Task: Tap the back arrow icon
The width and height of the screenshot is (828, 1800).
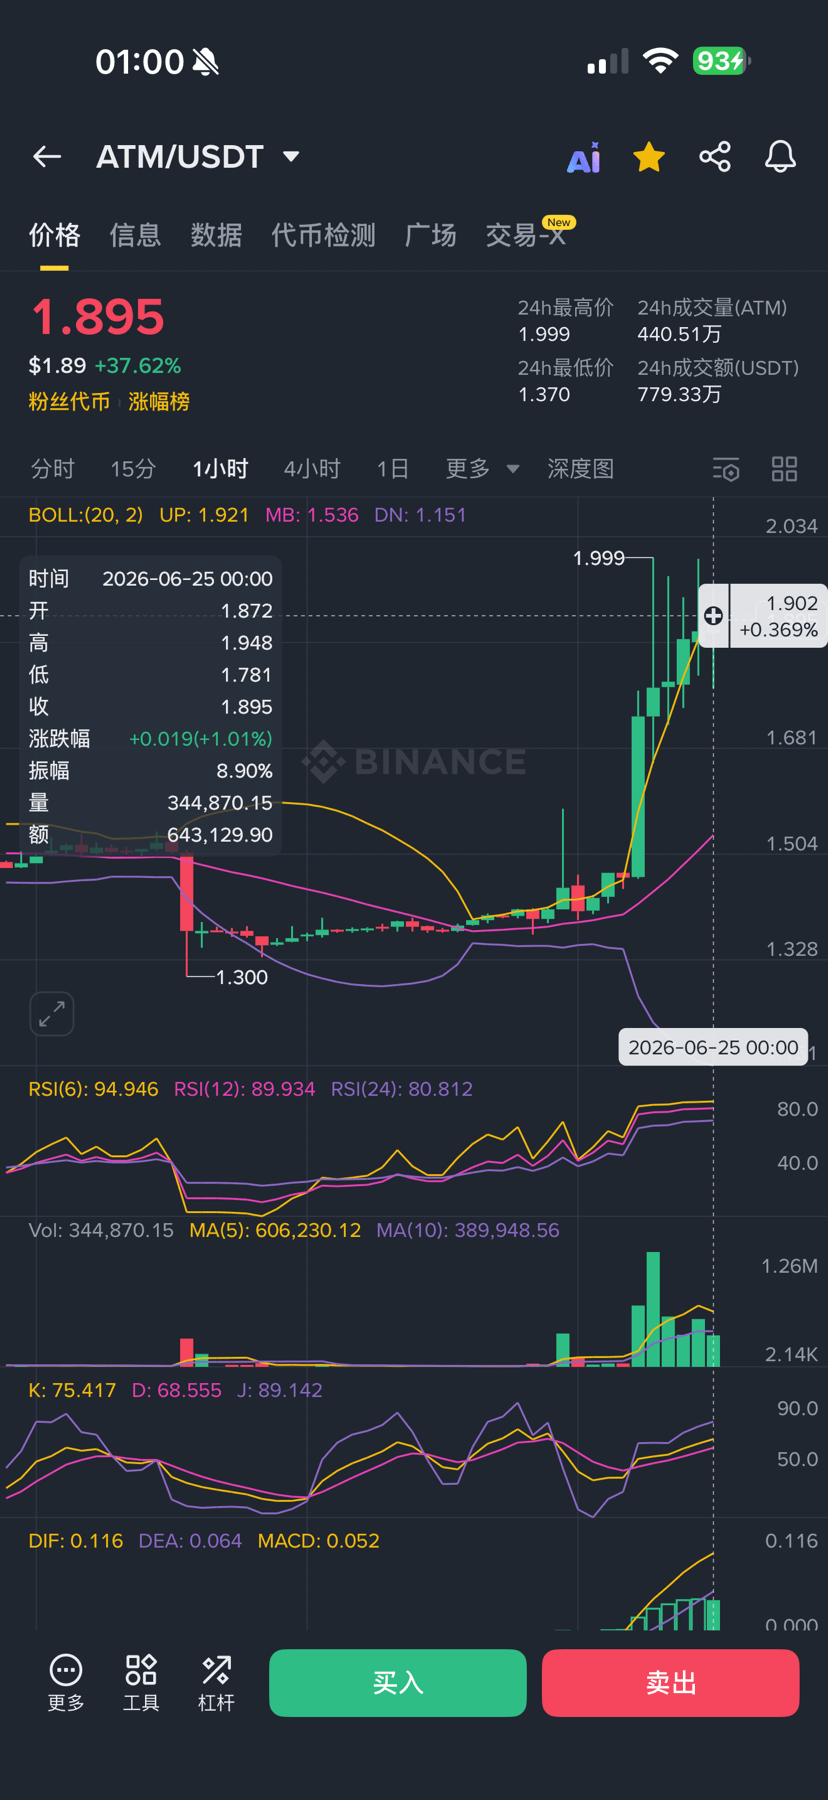Action: pyautogui.click(x=47, y=157)
